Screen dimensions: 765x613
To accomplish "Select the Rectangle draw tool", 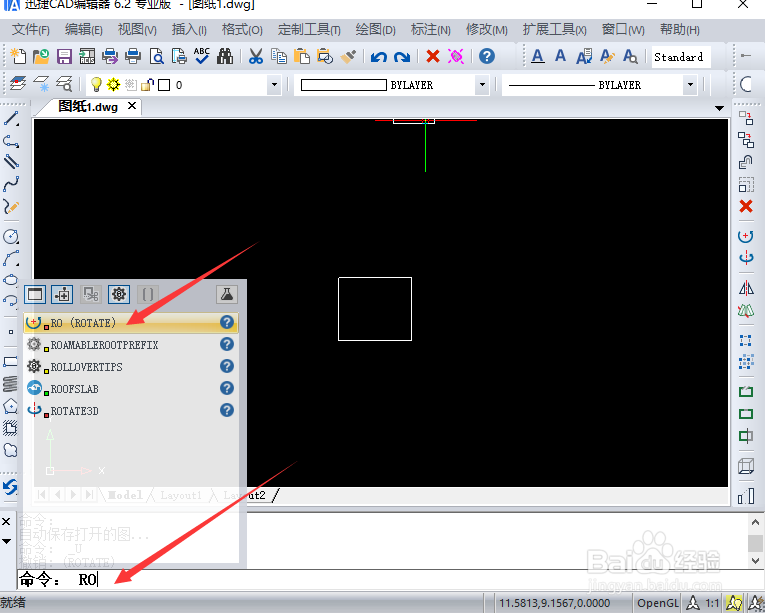I will [10, 362].
